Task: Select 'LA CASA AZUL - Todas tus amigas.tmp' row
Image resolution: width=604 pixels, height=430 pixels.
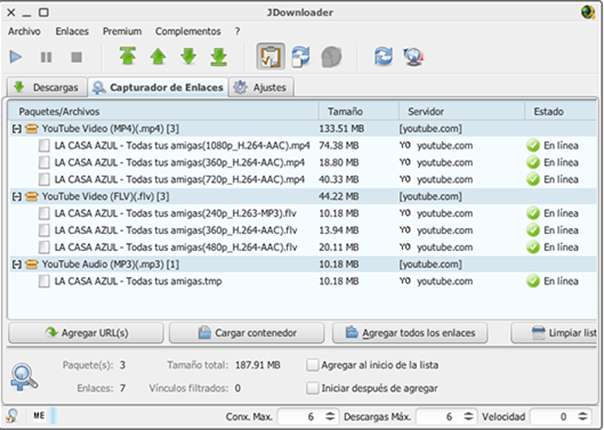Action: point(302,281)
